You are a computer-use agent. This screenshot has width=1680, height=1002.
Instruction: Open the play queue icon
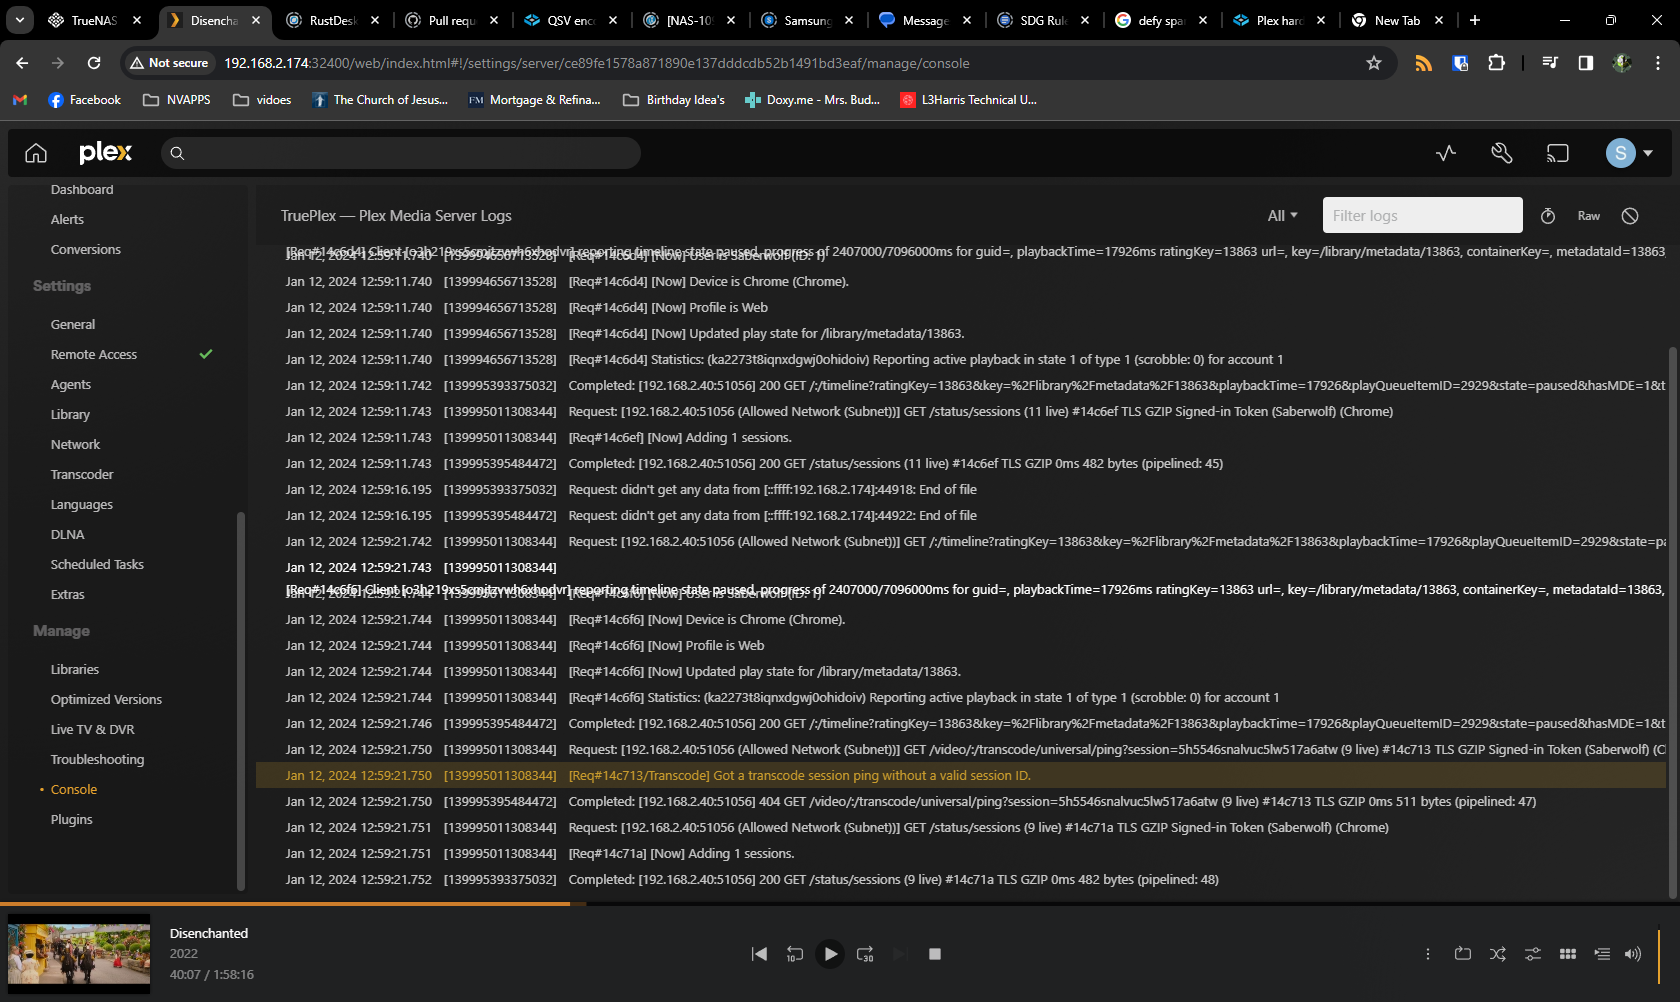click(x=1602, y=954)
